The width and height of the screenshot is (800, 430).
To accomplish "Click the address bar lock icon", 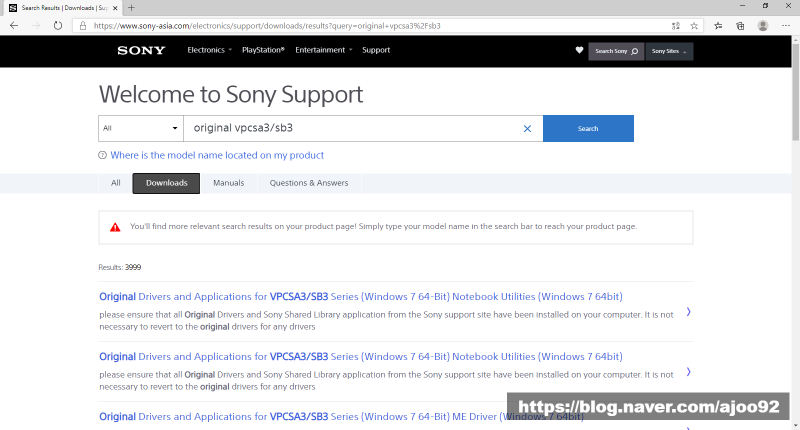I will 83,26.
